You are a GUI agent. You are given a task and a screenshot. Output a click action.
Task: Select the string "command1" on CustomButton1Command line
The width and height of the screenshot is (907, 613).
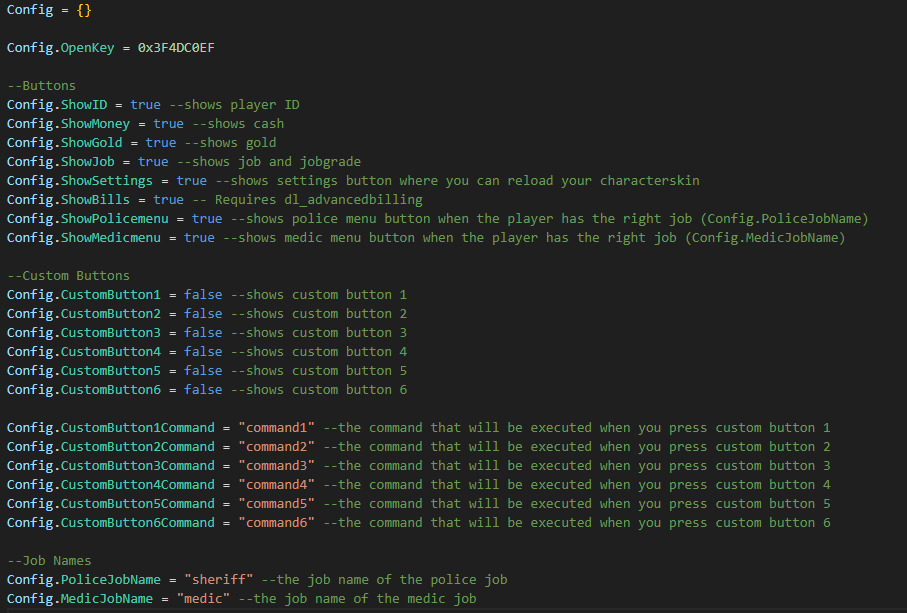[277, 427]
